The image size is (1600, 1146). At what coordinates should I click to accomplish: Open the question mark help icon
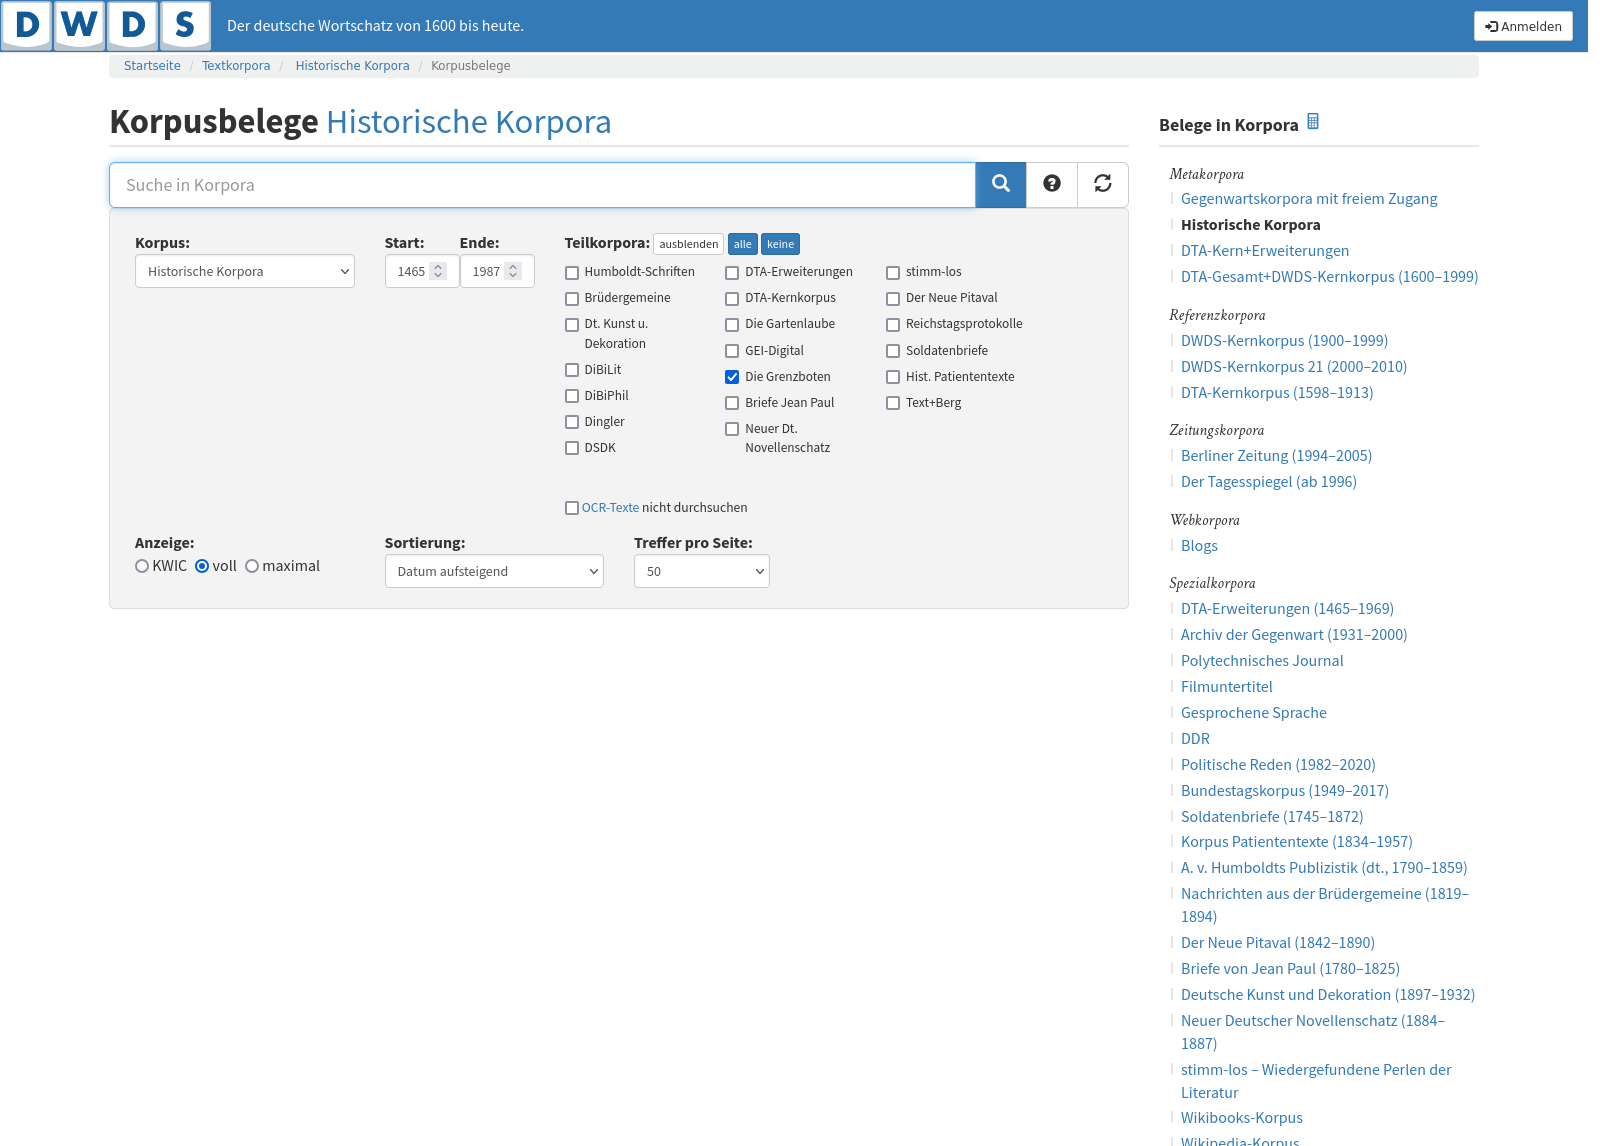1052,185
